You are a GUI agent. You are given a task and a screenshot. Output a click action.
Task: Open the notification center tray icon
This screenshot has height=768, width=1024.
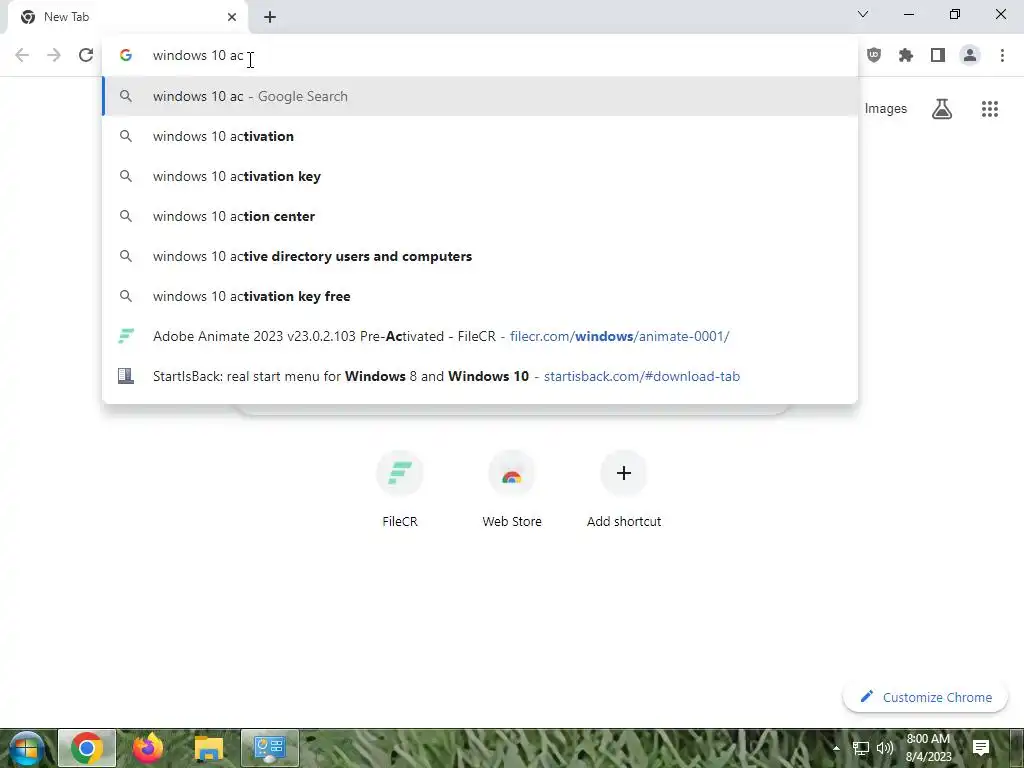pos(980,748)
